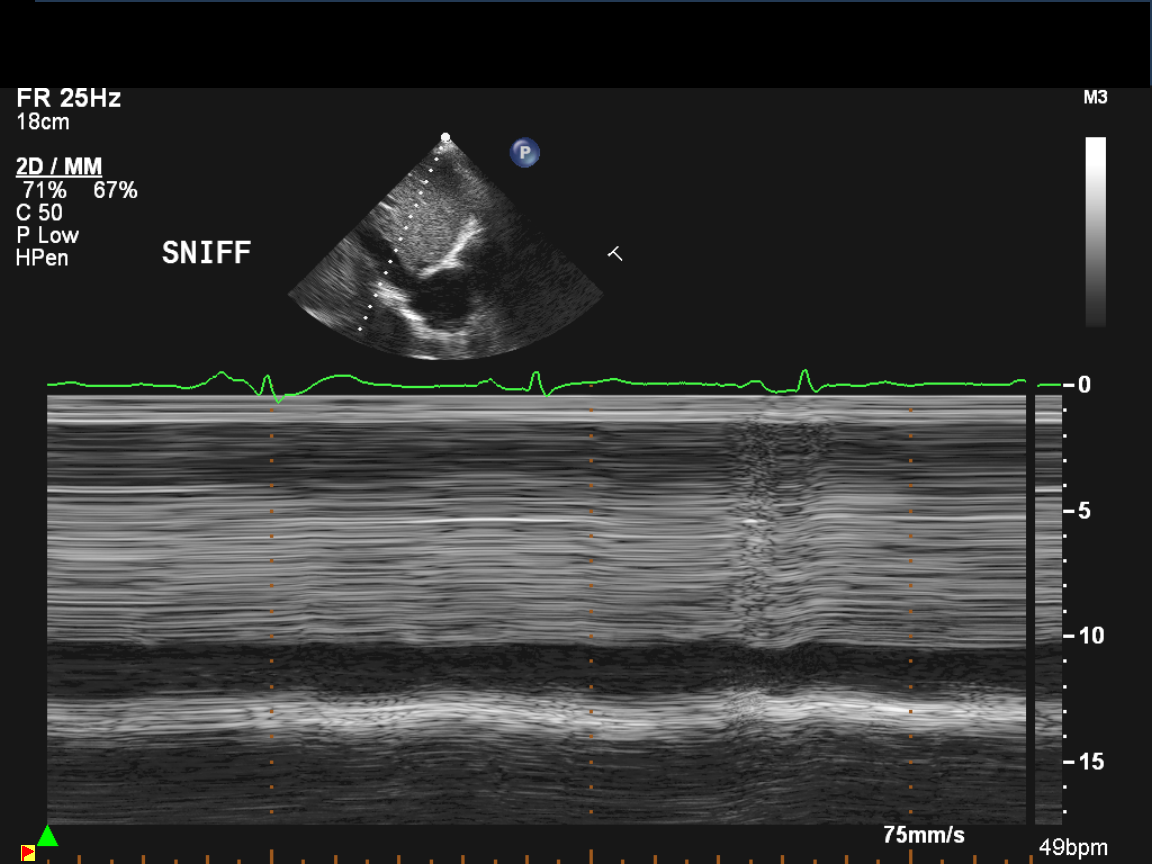The width and height of the screenshot is (1152, 864).
Task: Click the white focus marker beside the sector
Action: click(x=615, y=254)
